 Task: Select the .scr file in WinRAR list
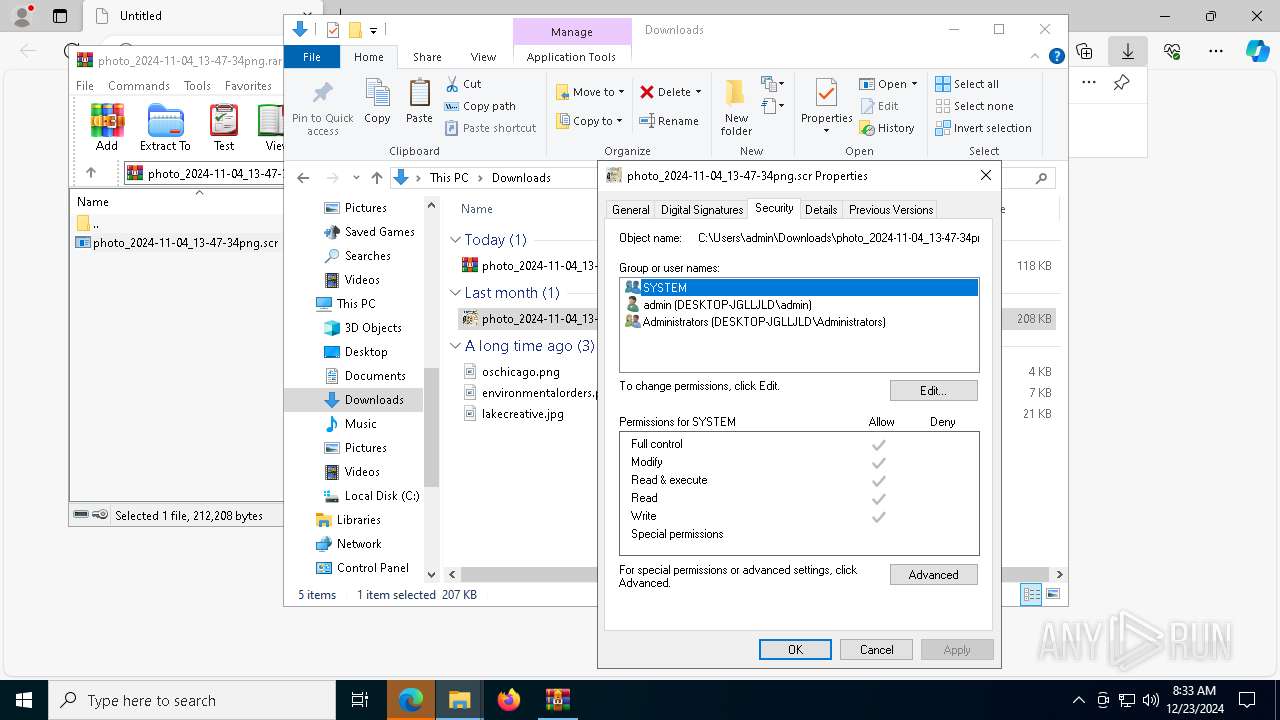[x=178, y=243]
